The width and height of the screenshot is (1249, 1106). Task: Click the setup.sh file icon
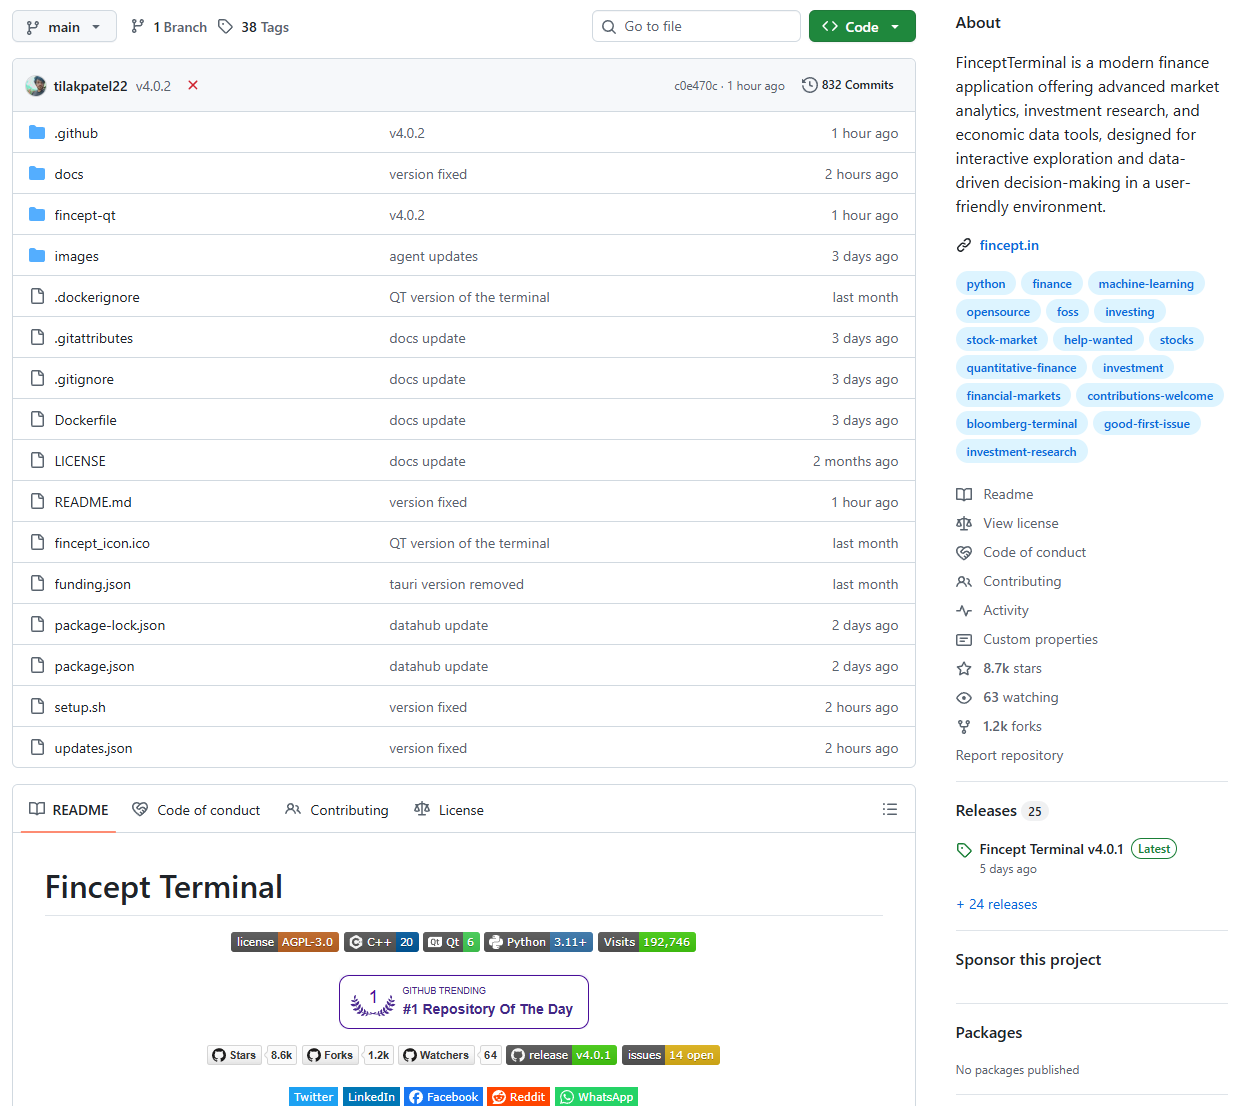[x=38, y=706]
